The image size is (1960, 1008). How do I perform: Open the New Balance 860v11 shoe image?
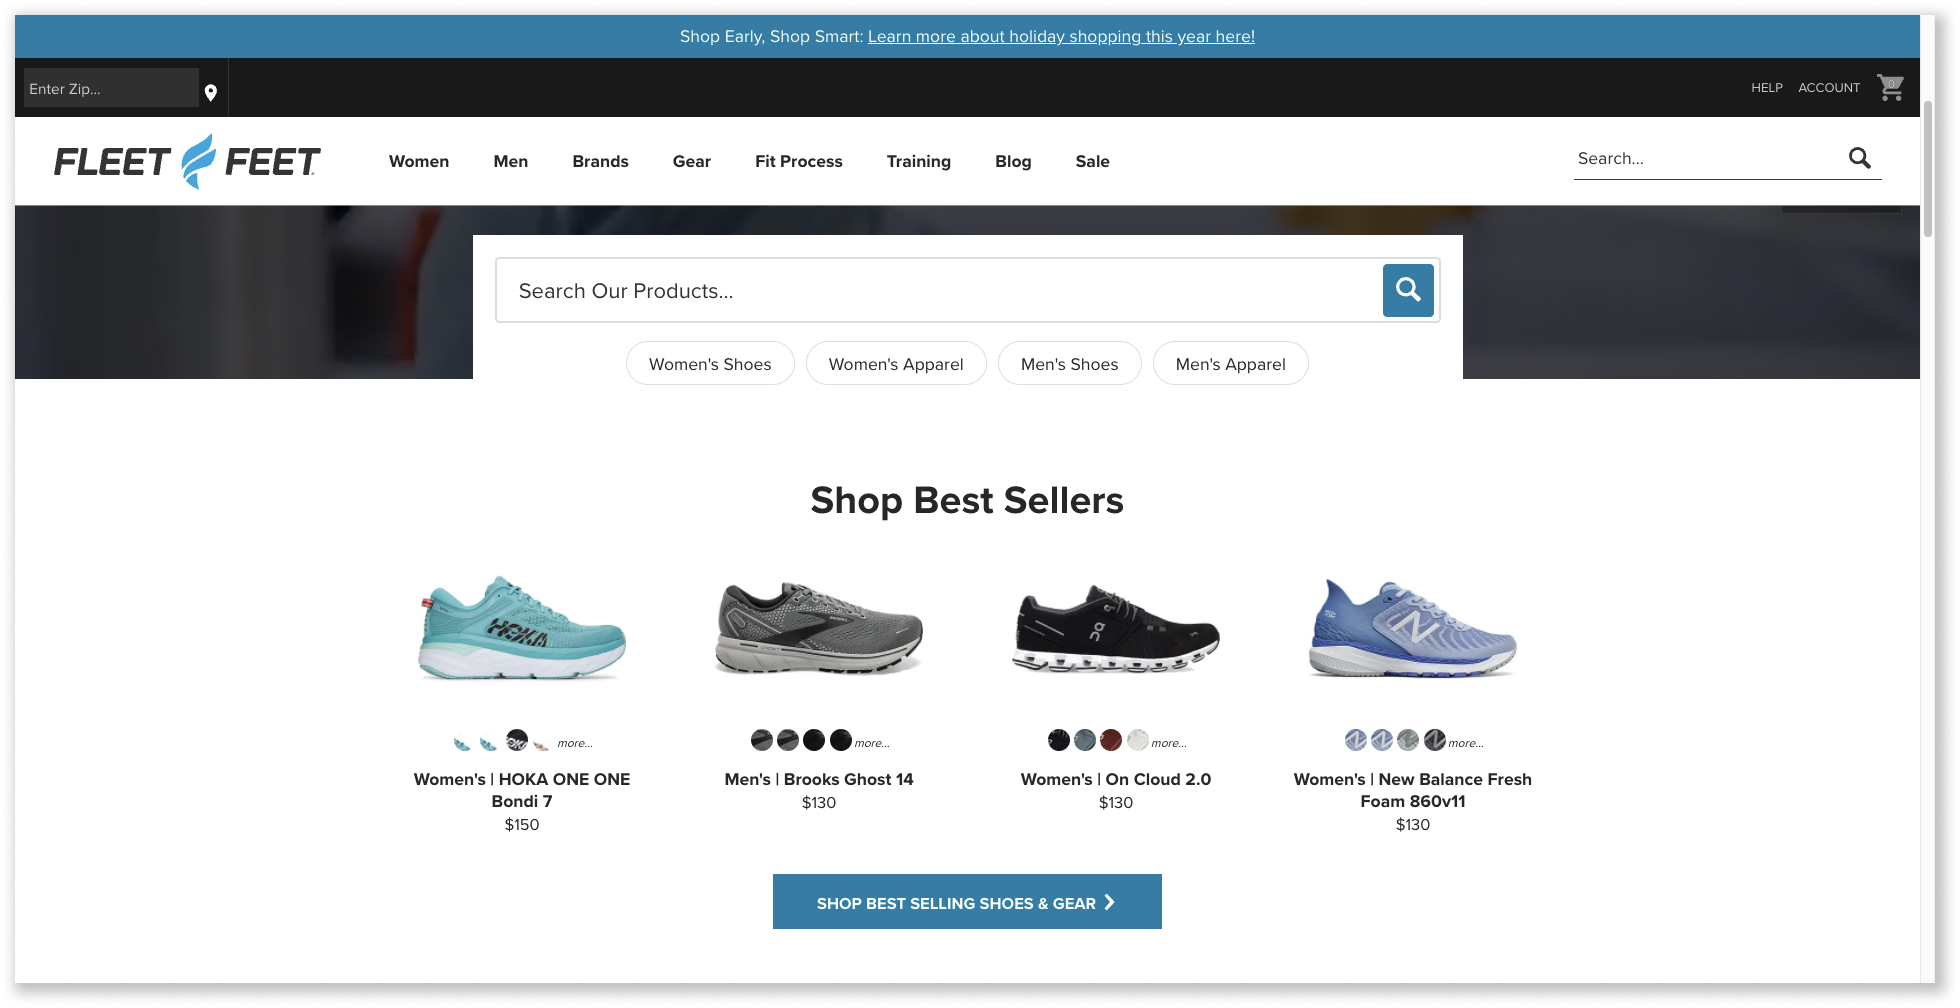coord(1413,628)
